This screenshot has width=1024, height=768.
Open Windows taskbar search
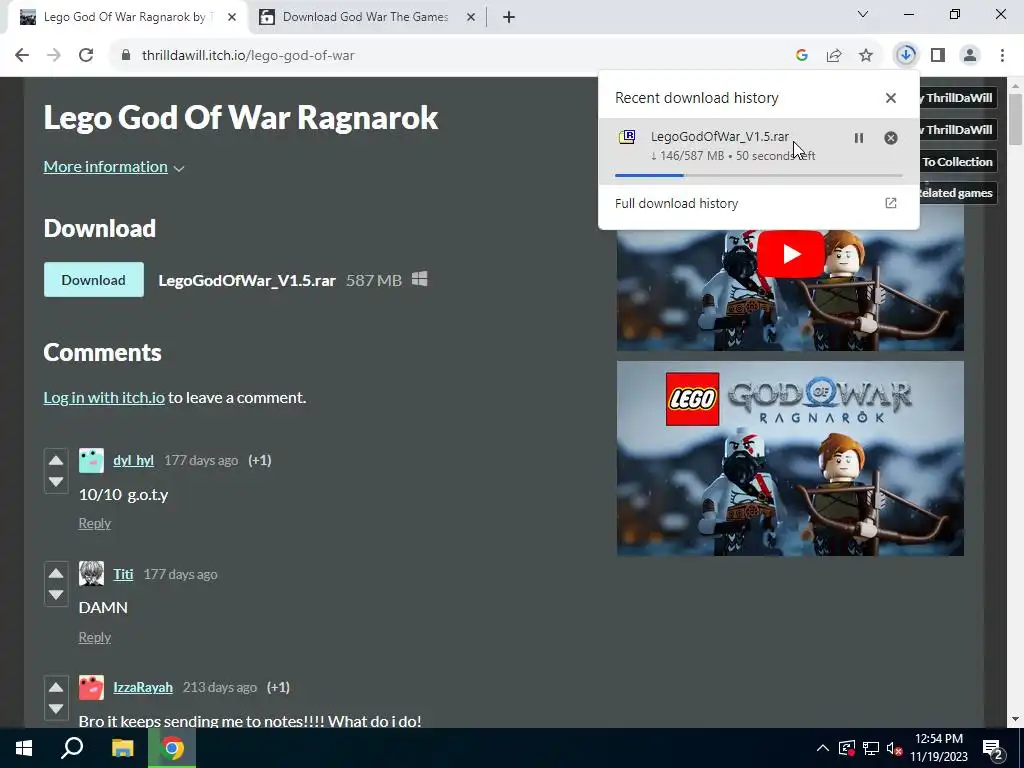[x=72, y=748]
